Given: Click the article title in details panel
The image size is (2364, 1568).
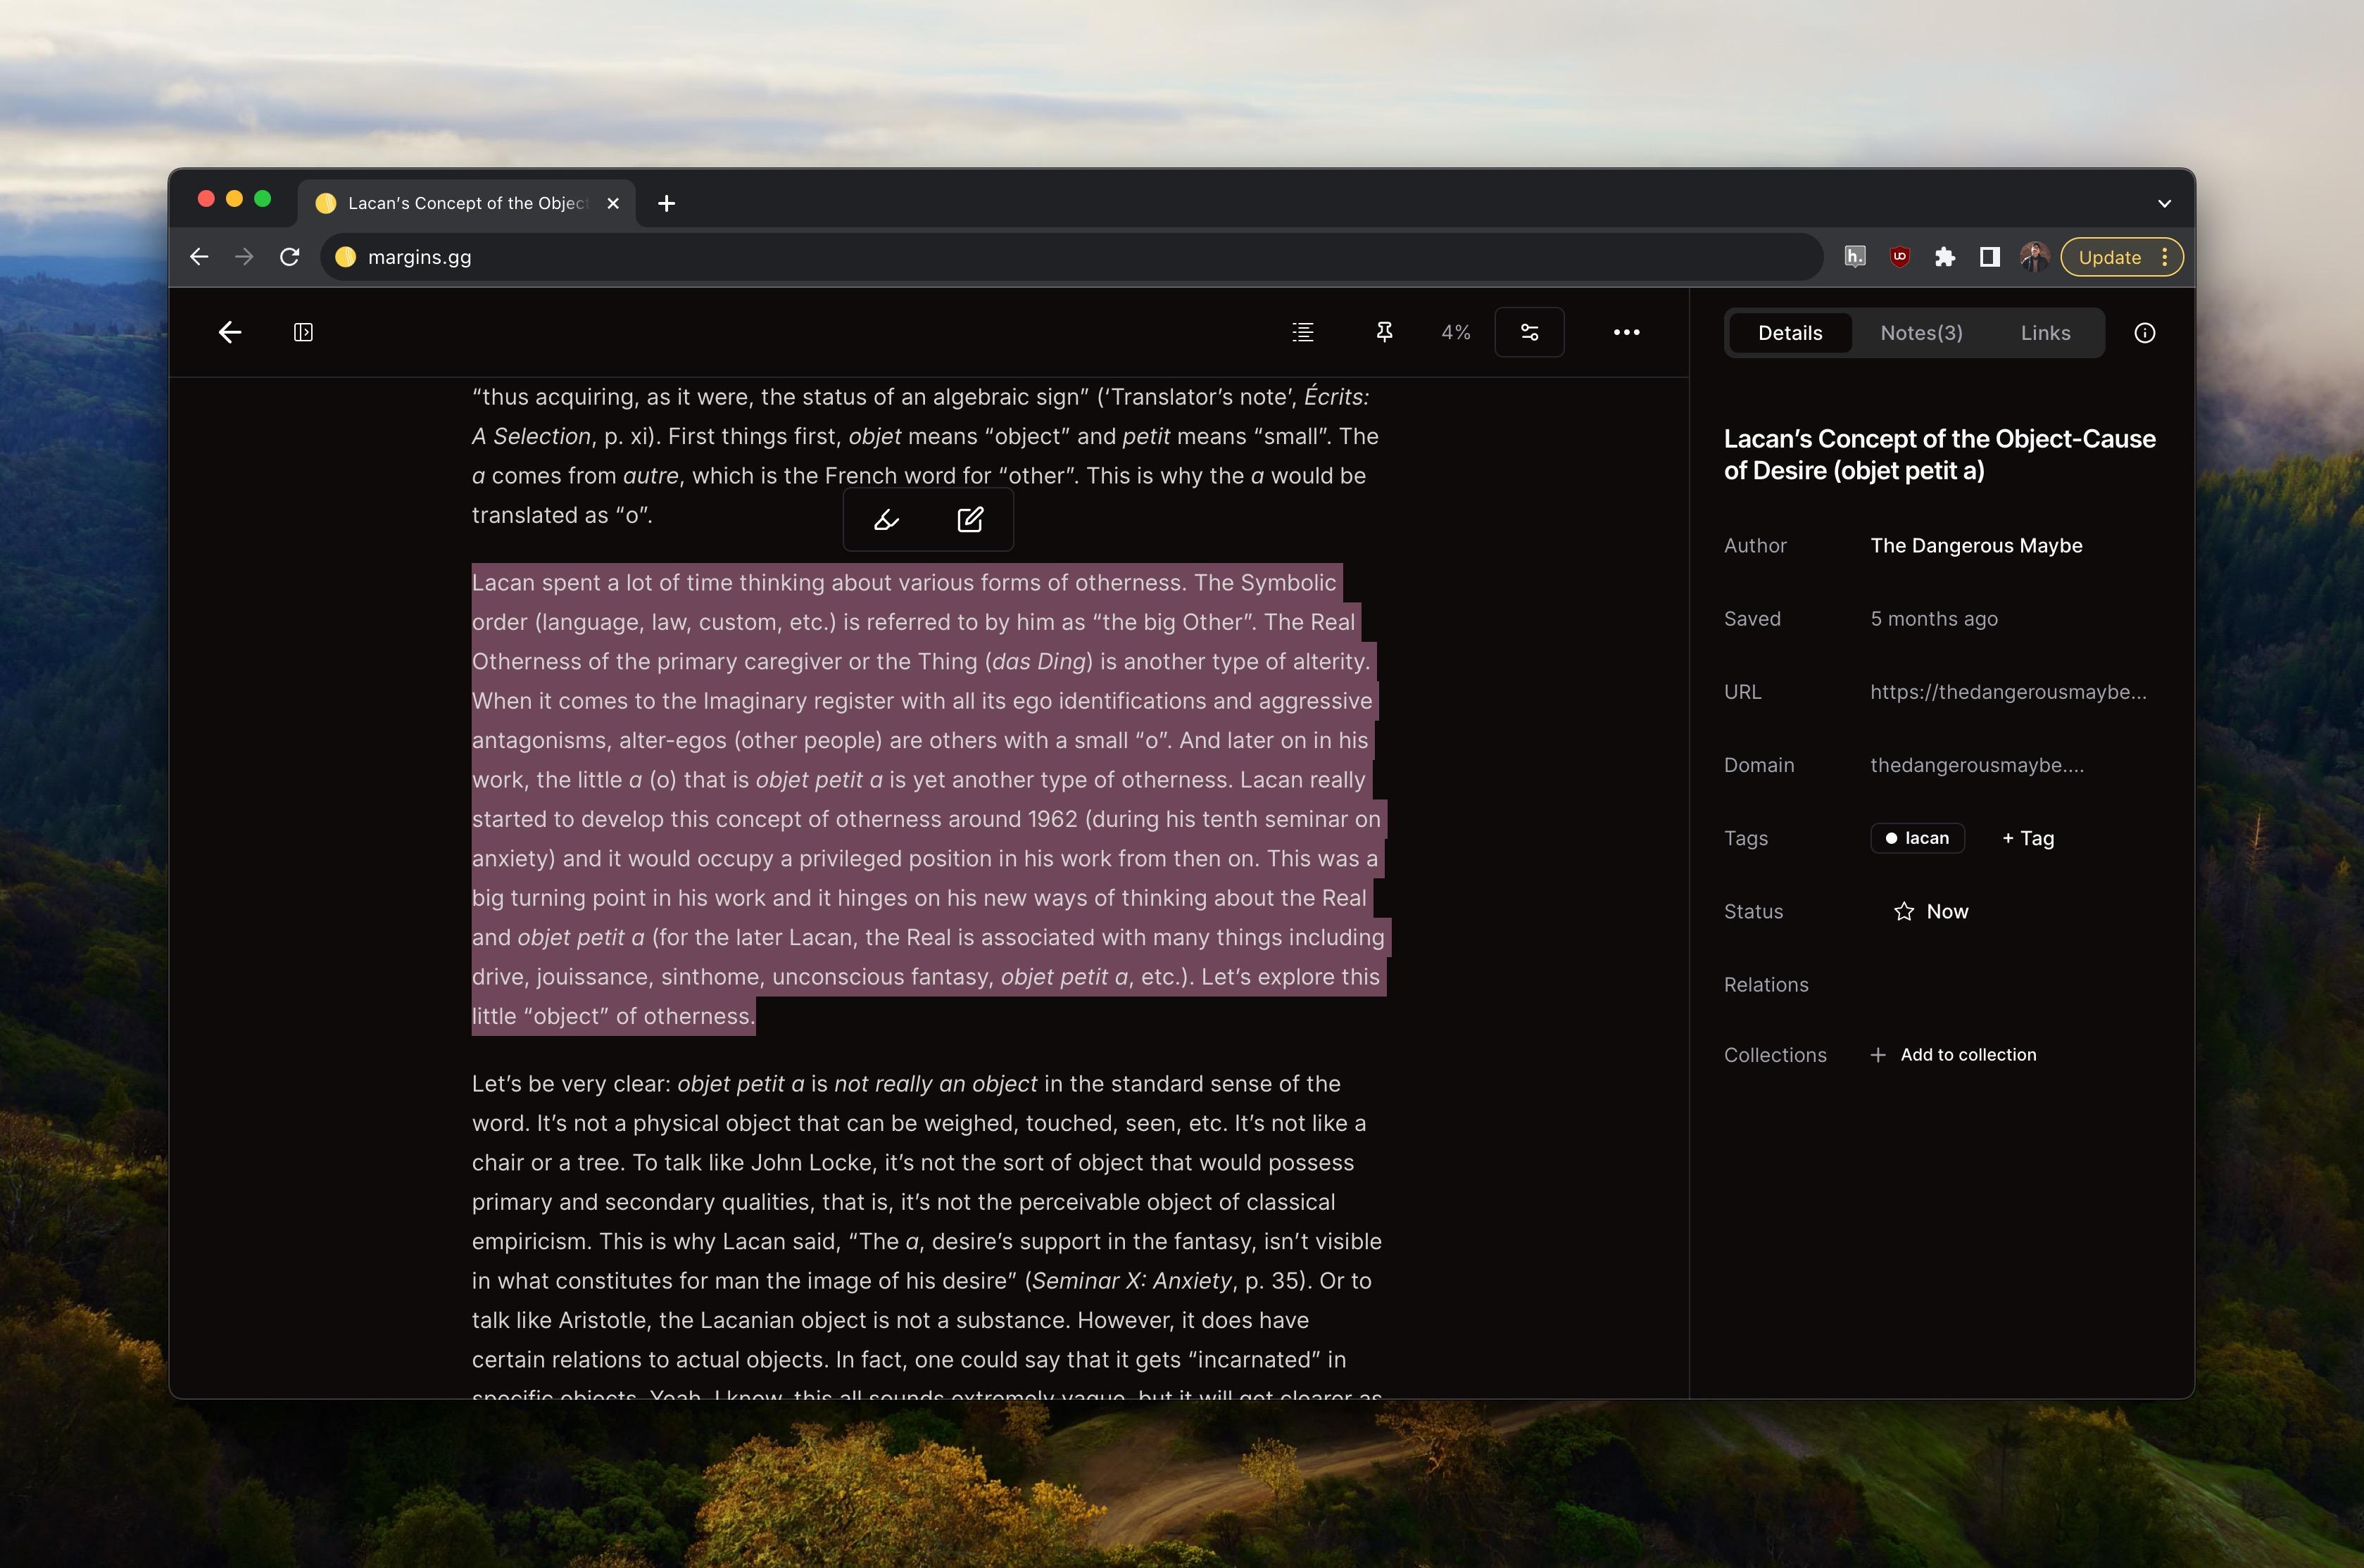Looking at the screenshot, I should pos(1939,454).
